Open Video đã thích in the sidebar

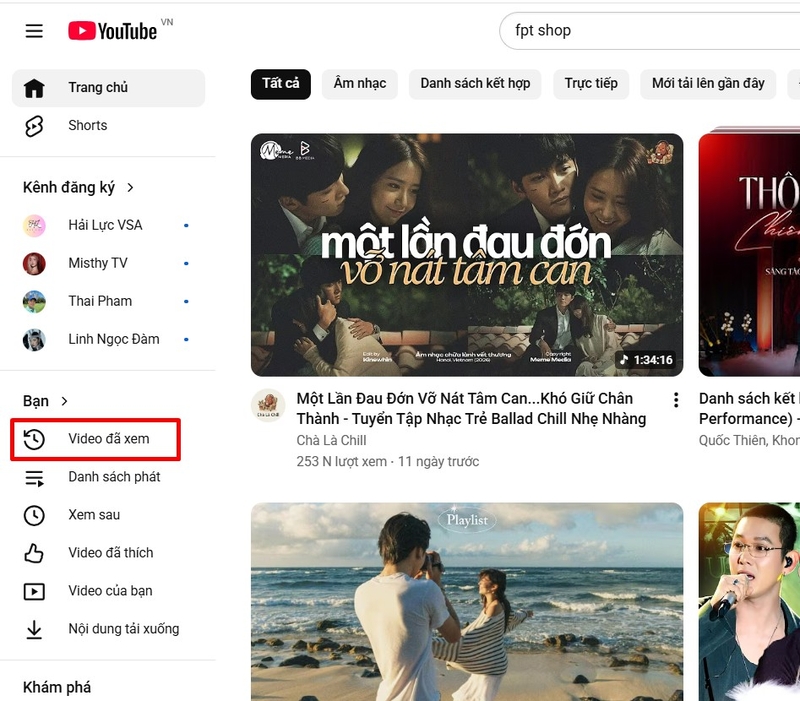[x=108, y=553]
